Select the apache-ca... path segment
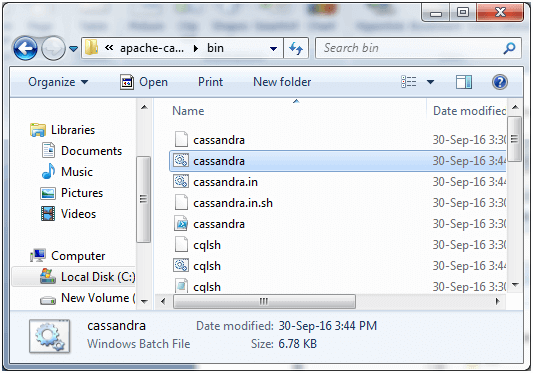Viewport: 533px width, 373px height. pos(152,48)
